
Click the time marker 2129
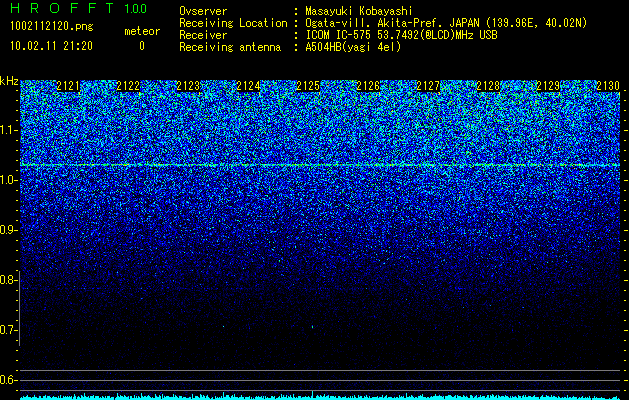[548, 86]
